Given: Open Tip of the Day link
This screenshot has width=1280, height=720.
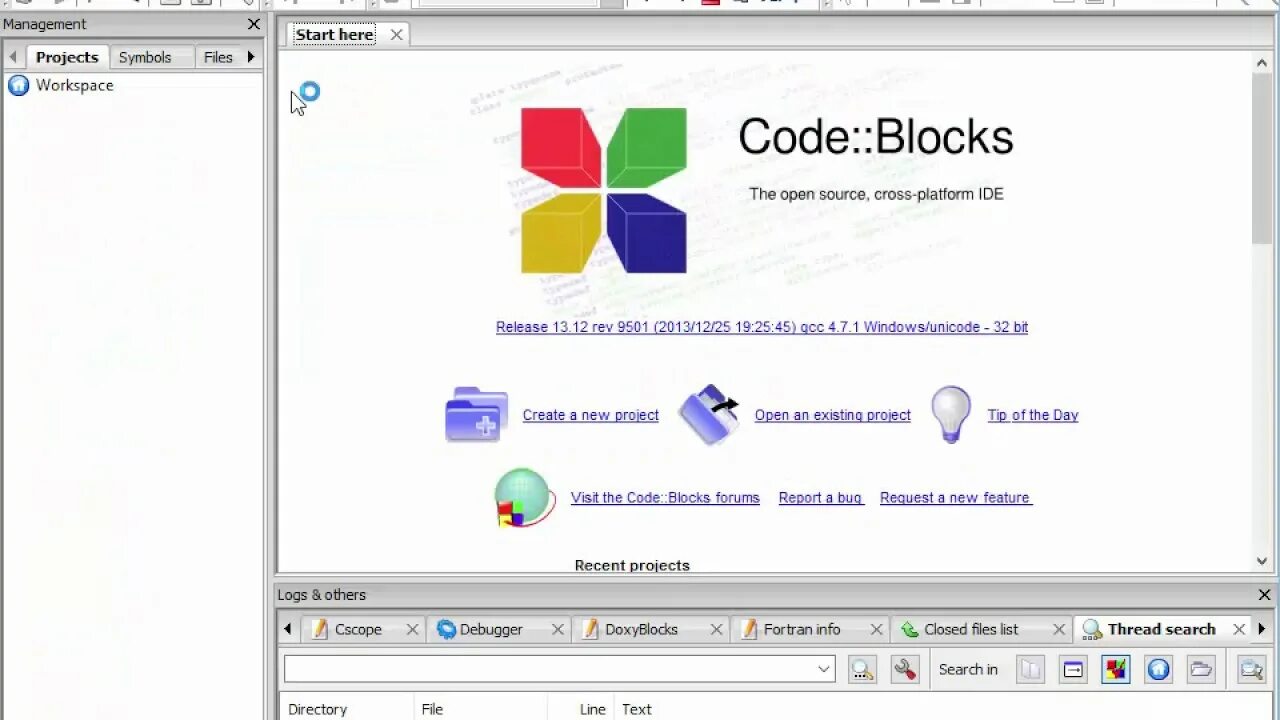Looking at the screenshot, I should (x=1033, y=415).
